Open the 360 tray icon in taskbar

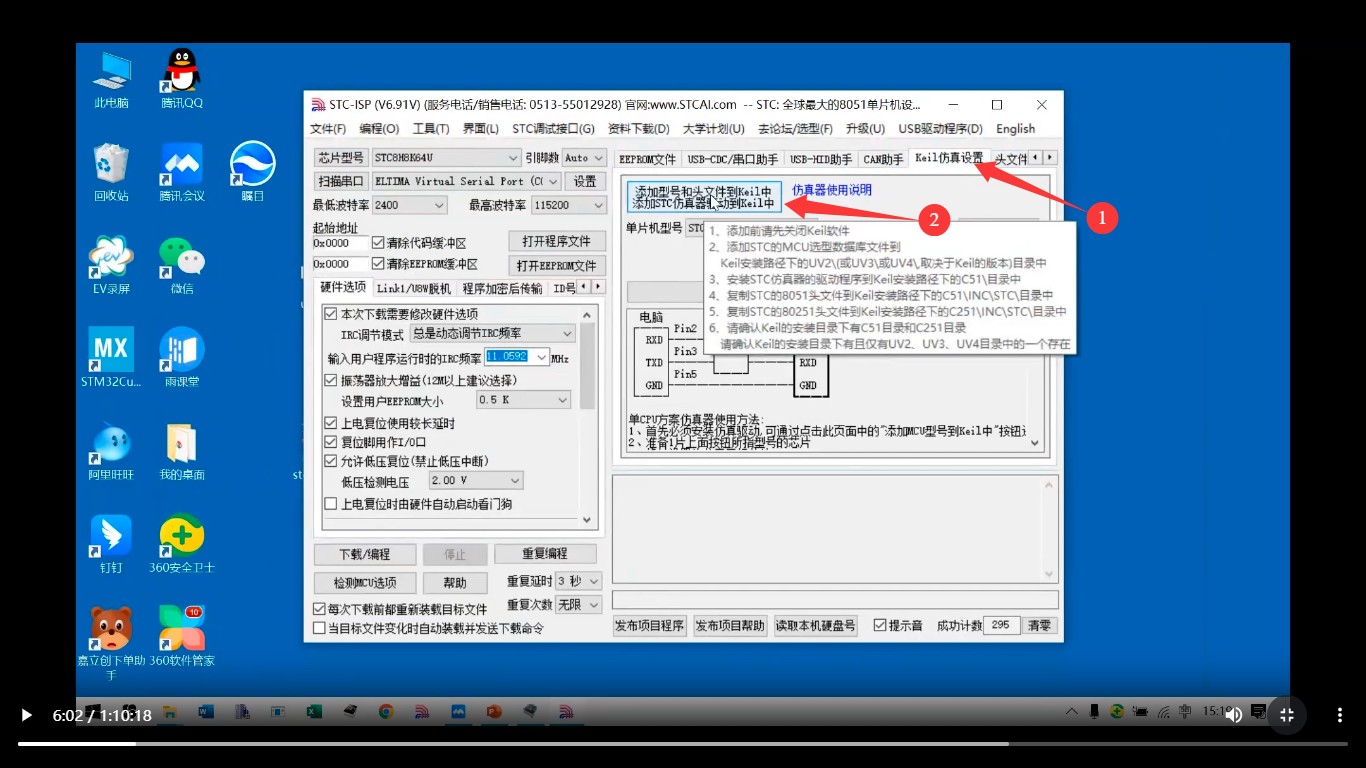point(1117,712)
